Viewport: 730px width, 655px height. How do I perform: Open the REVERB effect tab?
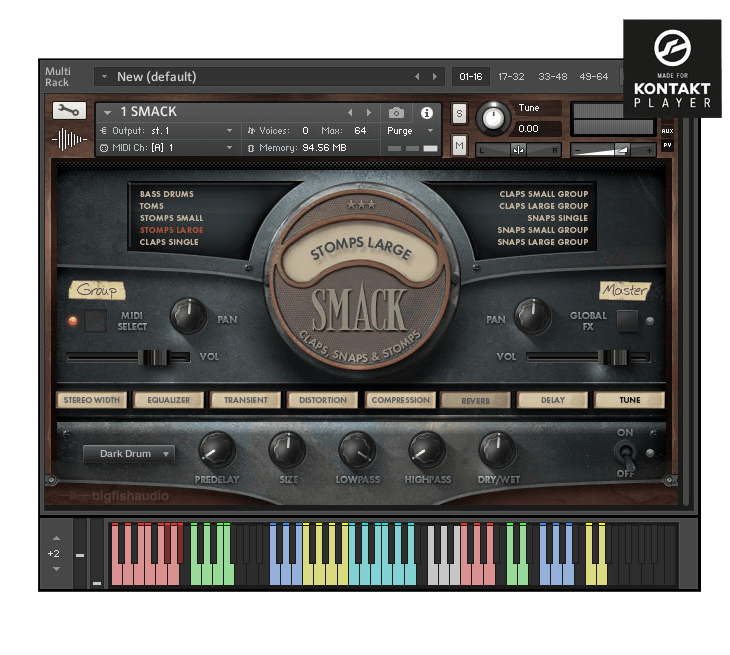point(475,400)
